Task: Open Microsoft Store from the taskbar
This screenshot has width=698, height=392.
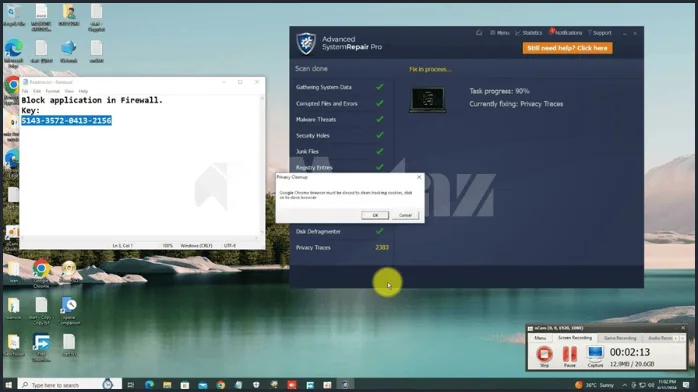Action: (x=185, y=385)
